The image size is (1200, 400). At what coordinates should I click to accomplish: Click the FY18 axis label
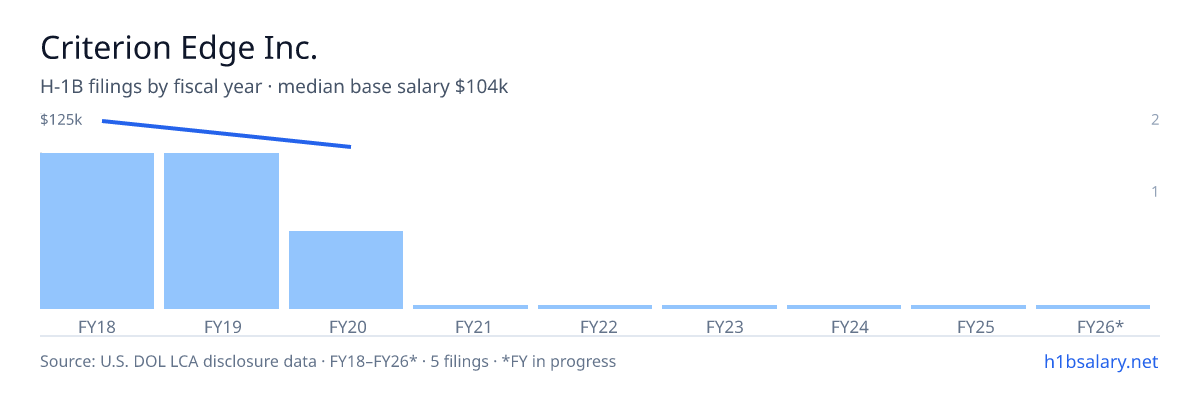[97, 326]
